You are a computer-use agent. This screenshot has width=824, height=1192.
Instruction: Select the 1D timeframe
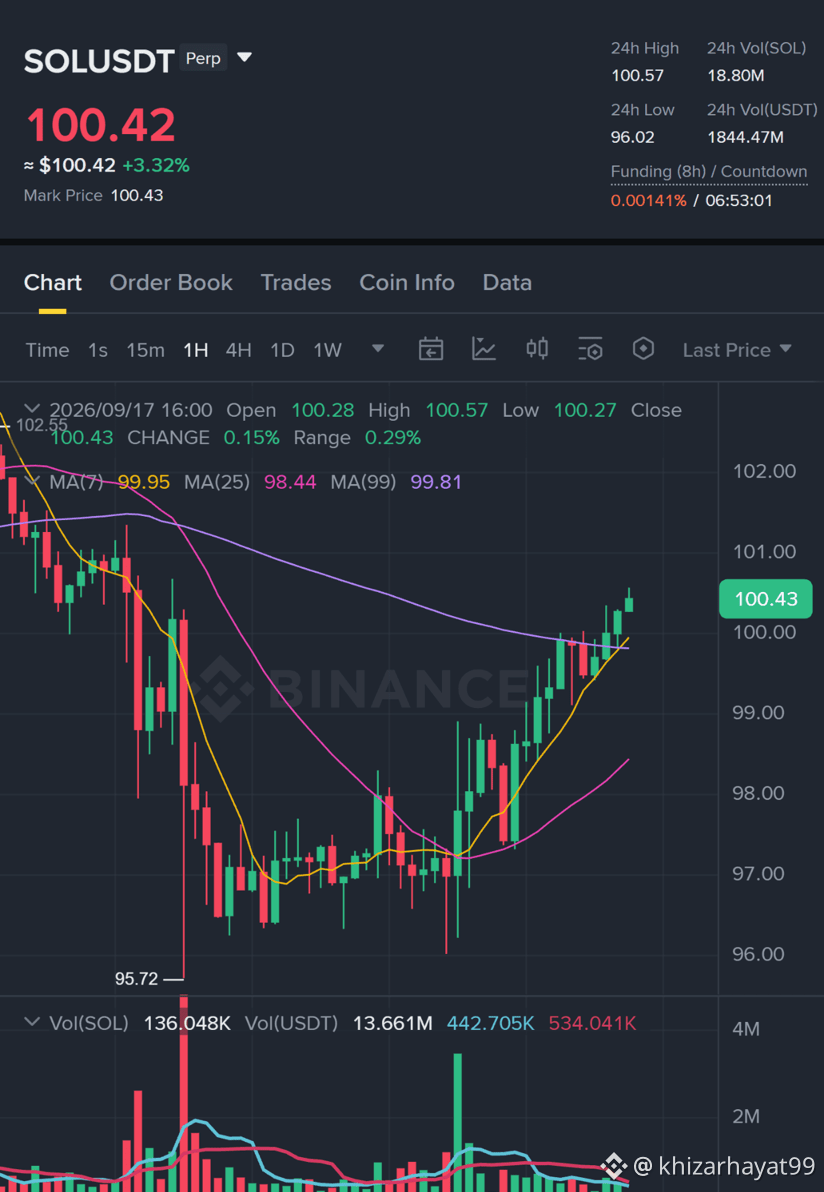point(283,350)
